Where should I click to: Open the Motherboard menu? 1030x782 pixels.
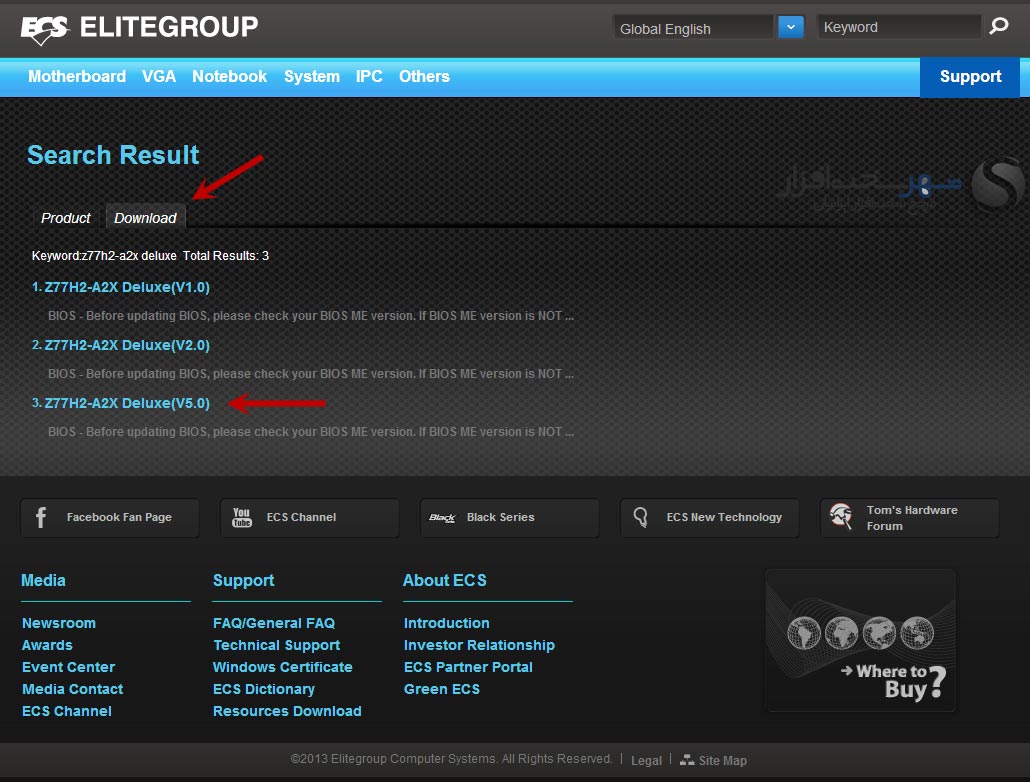pyautogui.click(x=77, y=77)
